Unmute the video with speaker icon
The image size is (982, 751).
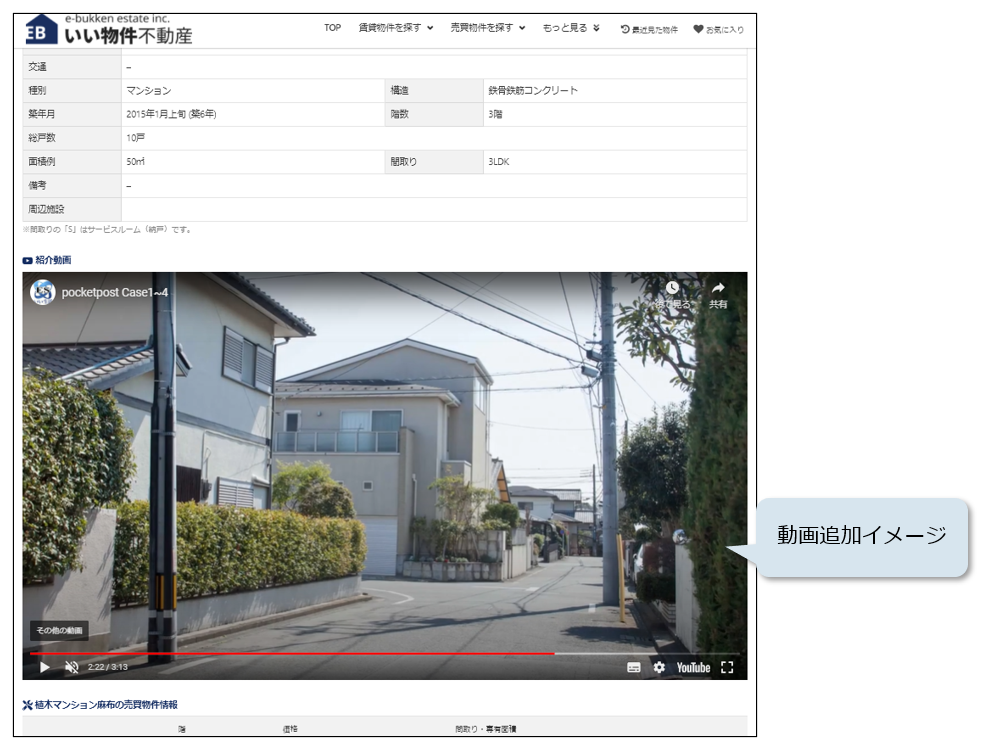click(x=72, y=667)
